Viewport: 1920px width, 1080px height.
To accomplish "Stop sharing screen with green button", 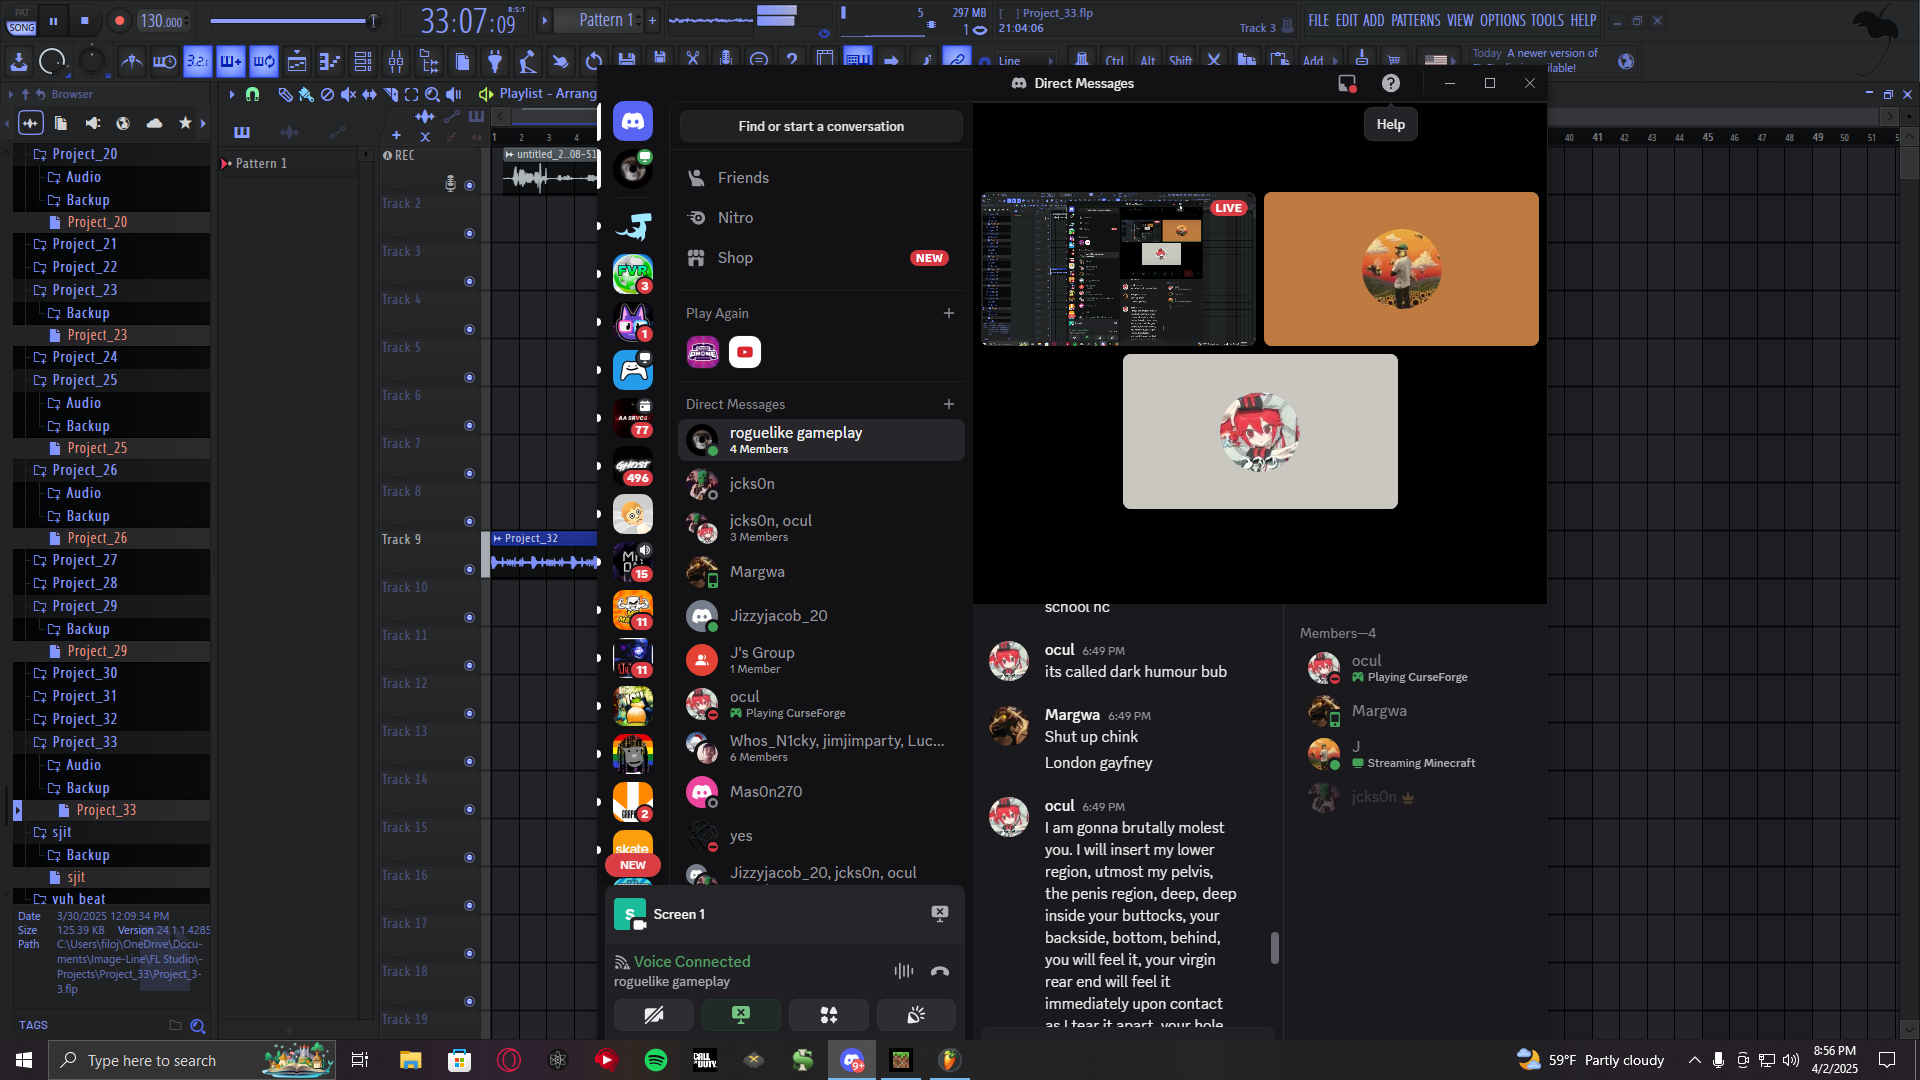I will 741,1015.
